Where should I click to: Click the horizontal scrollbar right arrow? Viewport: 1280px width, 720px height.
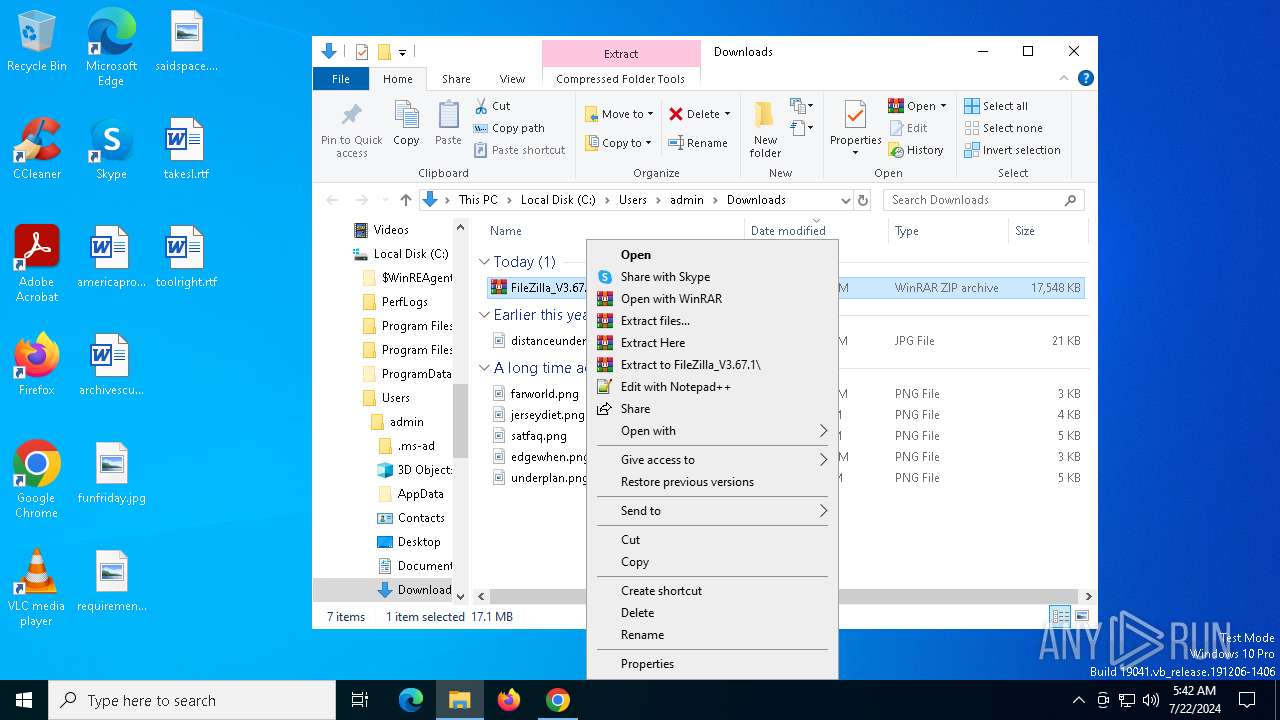click(x=1088, y=596)
